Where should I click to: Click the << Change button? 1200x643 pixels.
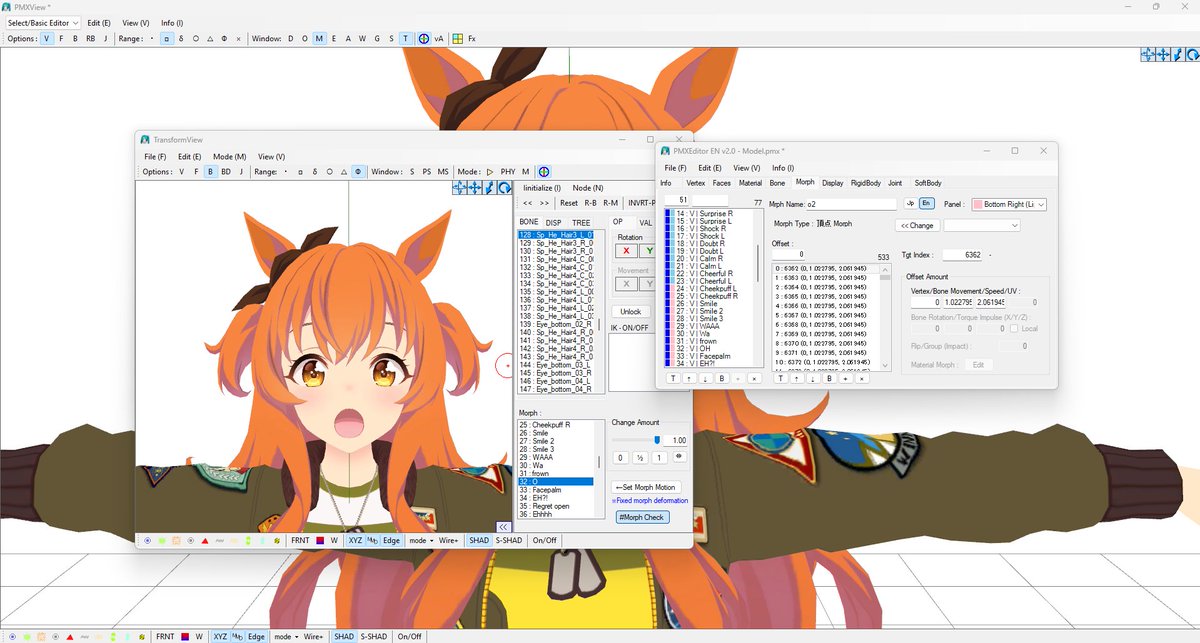pyautogui.click(x=917, y=225)
